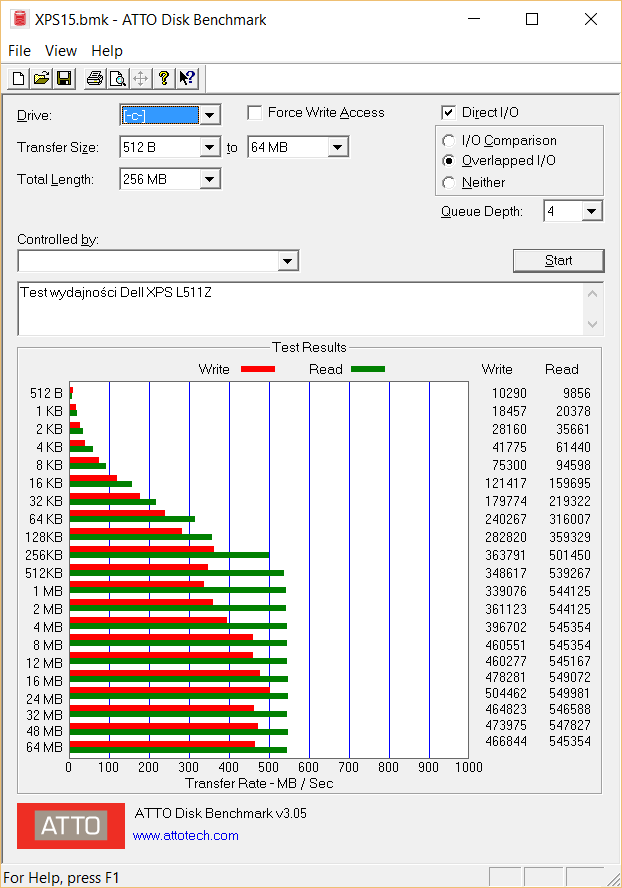Click the New document toolbar icon

pyautogui.click(x=18, y=78)
